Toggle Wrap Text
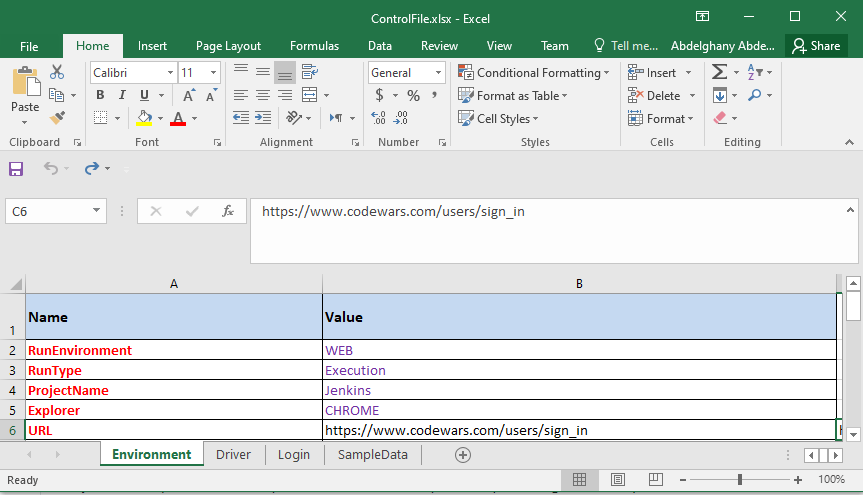The image size is (863, 495). [x=310, y=72]
